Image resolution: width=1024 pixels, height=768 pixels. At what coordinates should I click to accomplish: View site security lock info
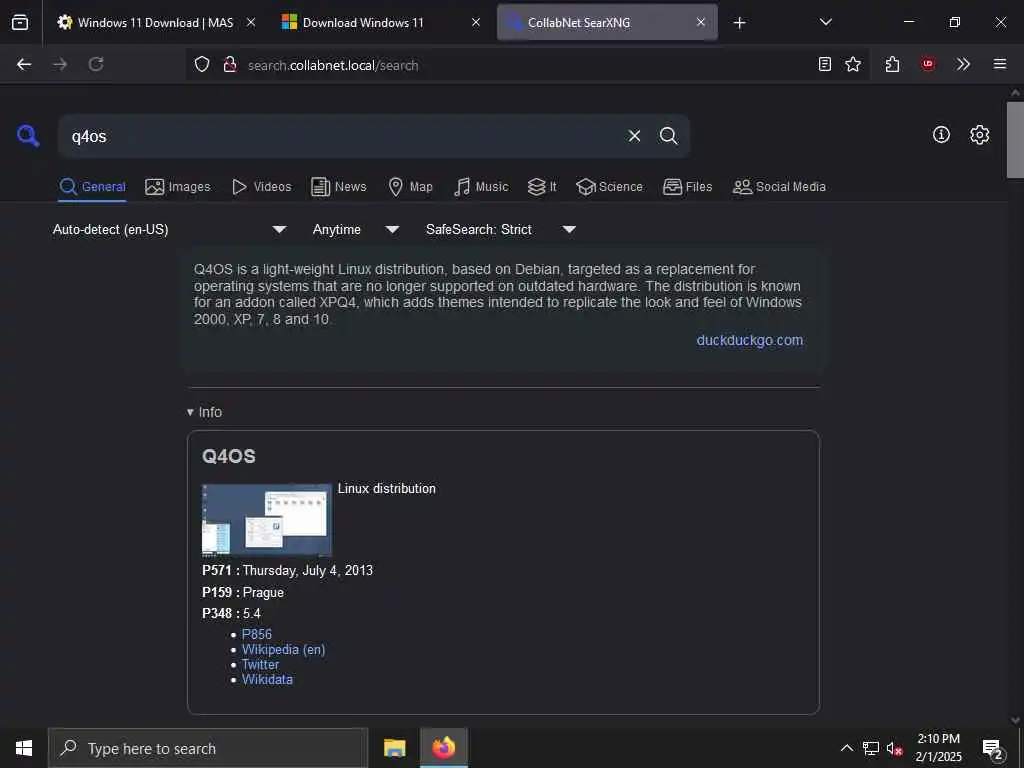[x=229, y=64]
